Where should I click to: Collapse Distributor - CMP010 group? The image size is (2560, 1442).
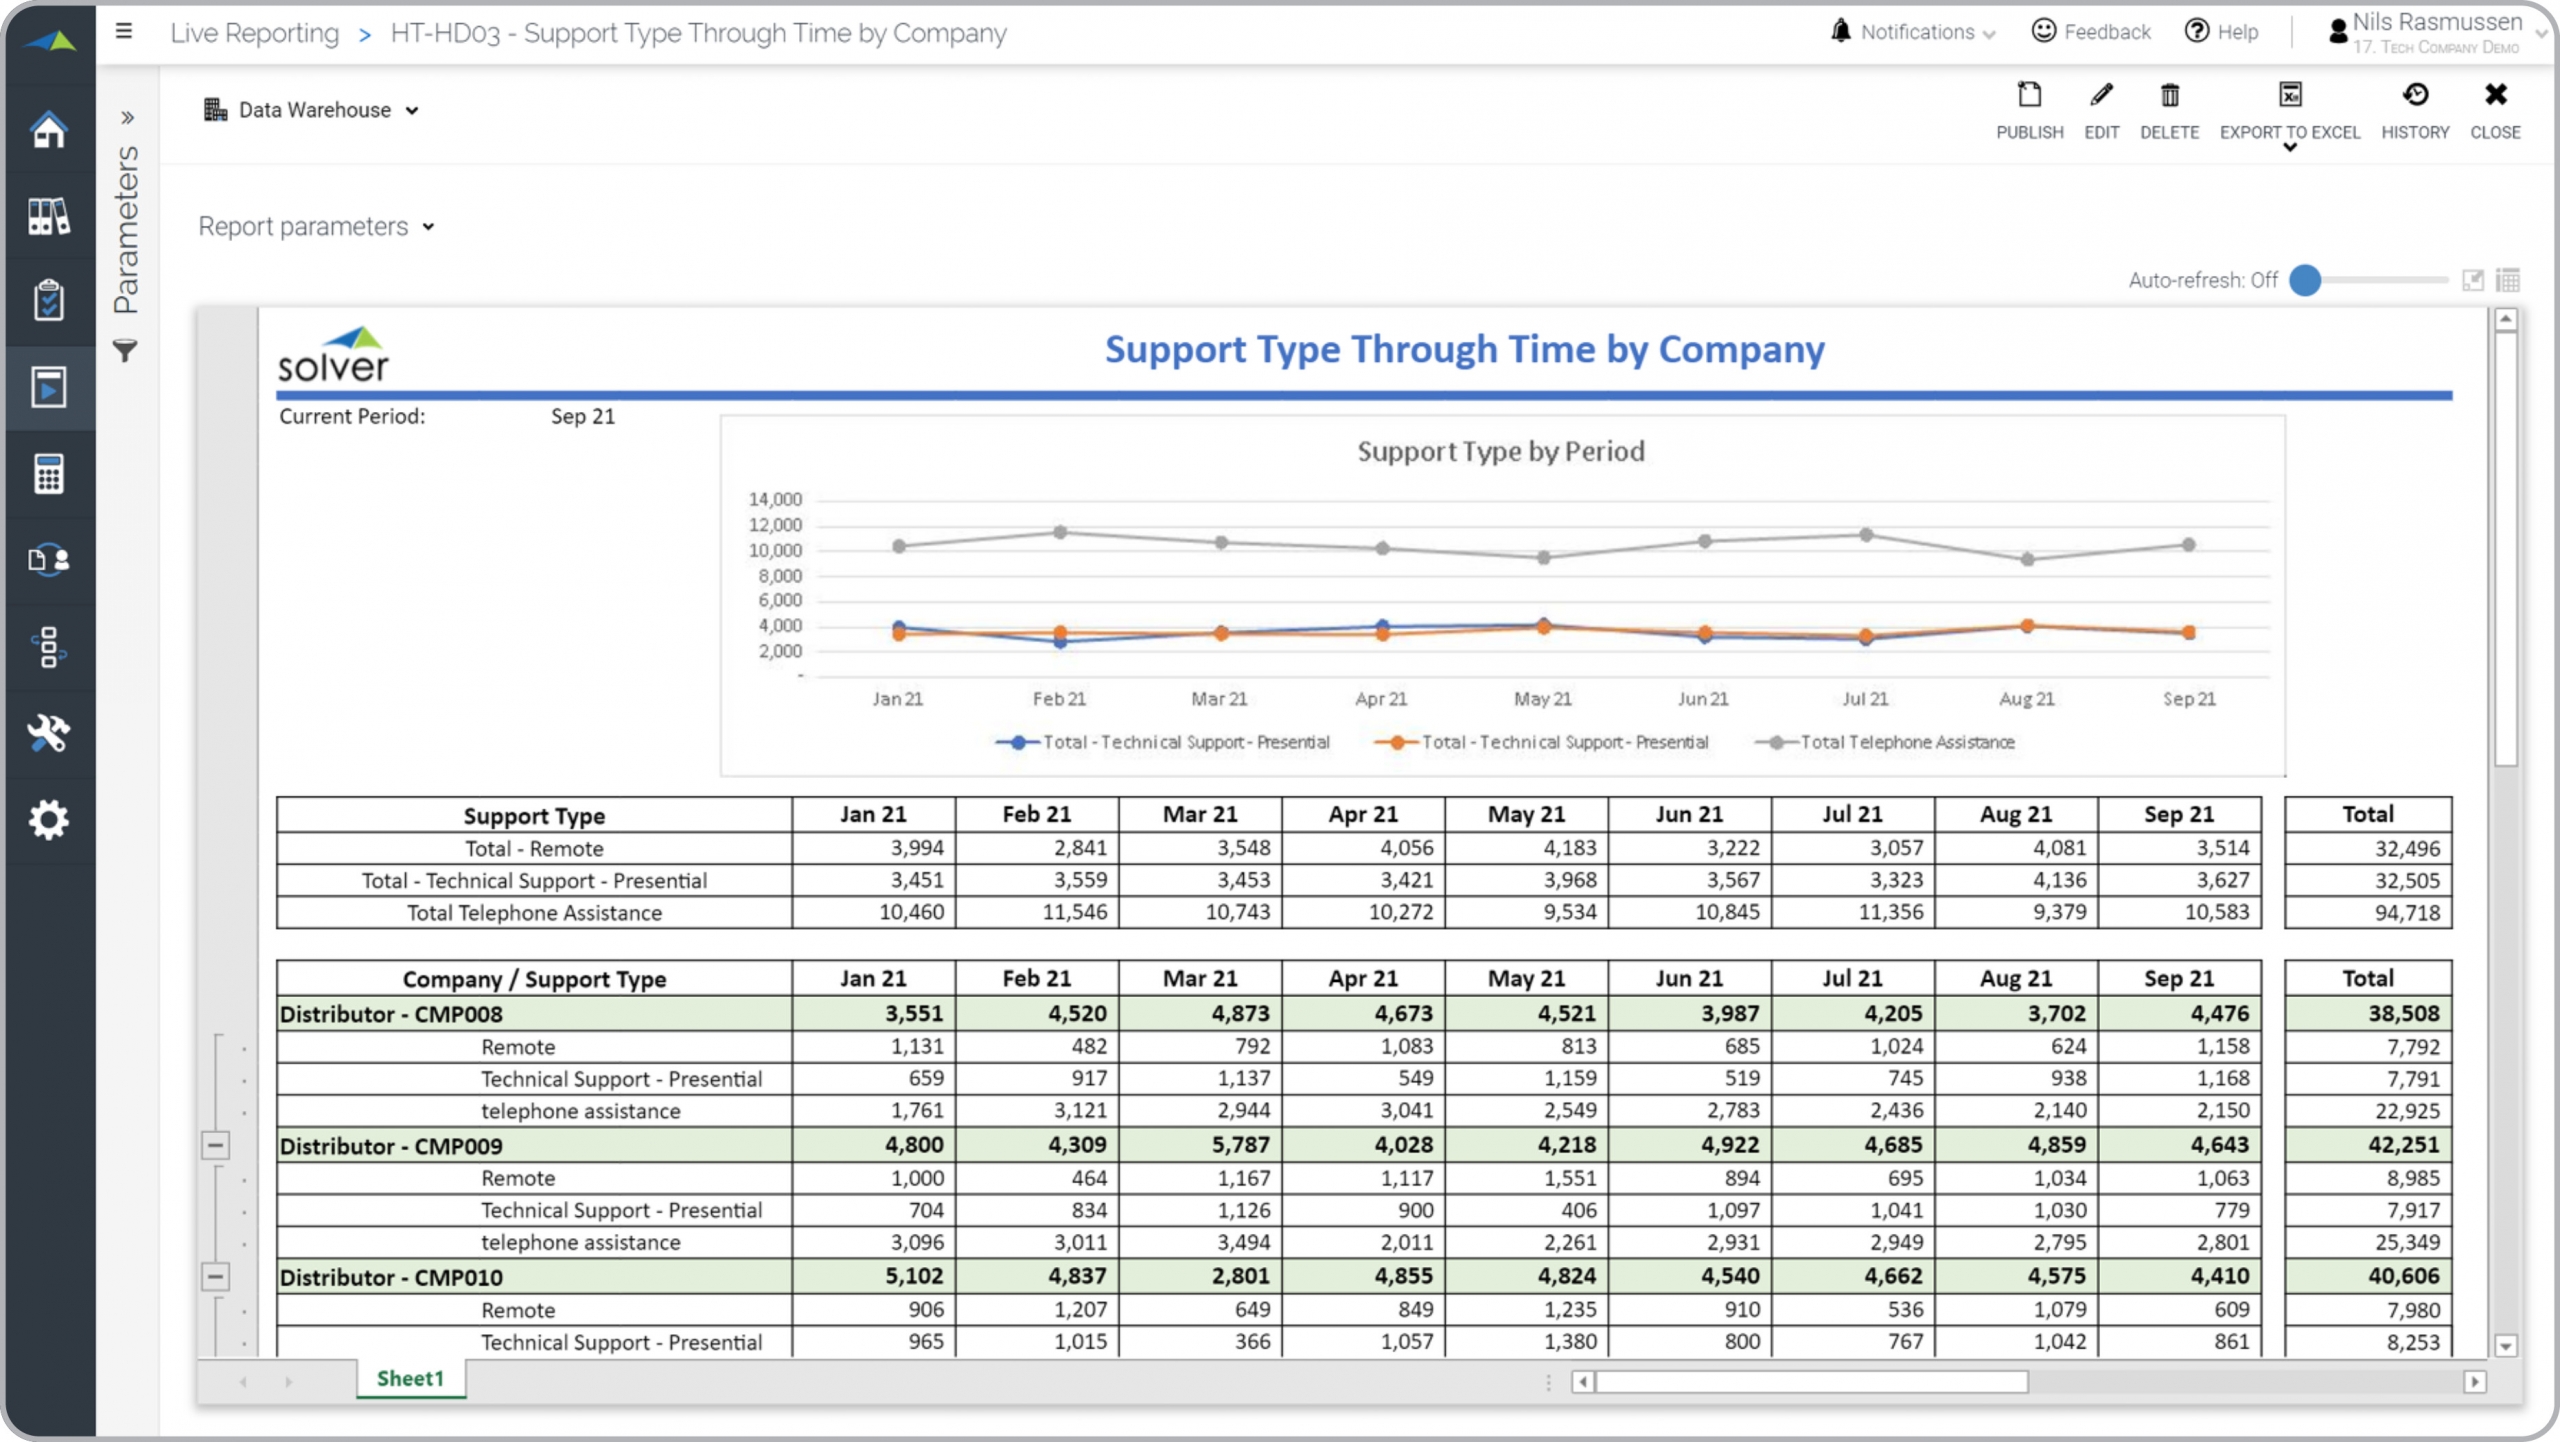(x=215, y=1276)
